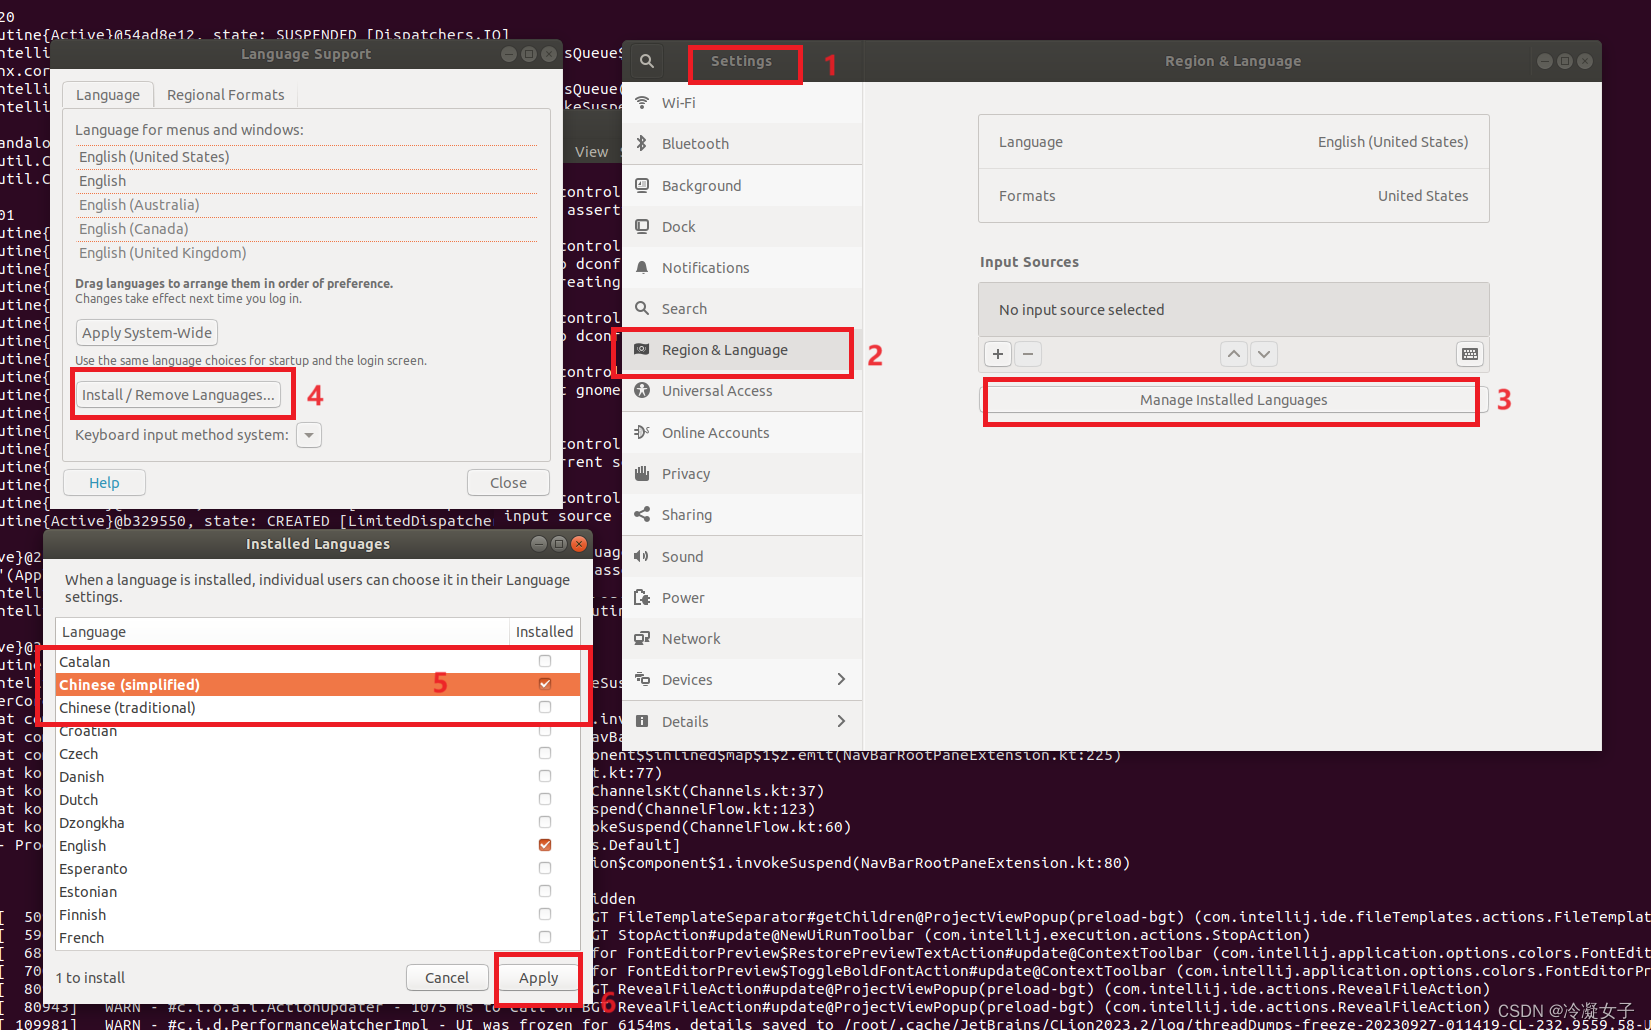The height and width of the screenshot is (1030, 1651).
Task: Open the keyboard layout preview icon
Action: (1469, 353)
